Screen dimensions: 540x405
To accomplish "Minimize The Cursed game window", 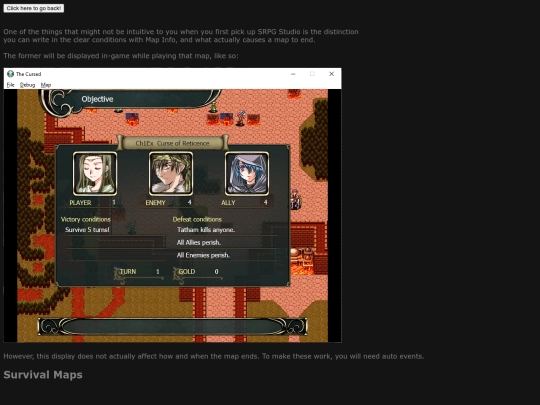I will pyautogui.click(x=293, y=74).
